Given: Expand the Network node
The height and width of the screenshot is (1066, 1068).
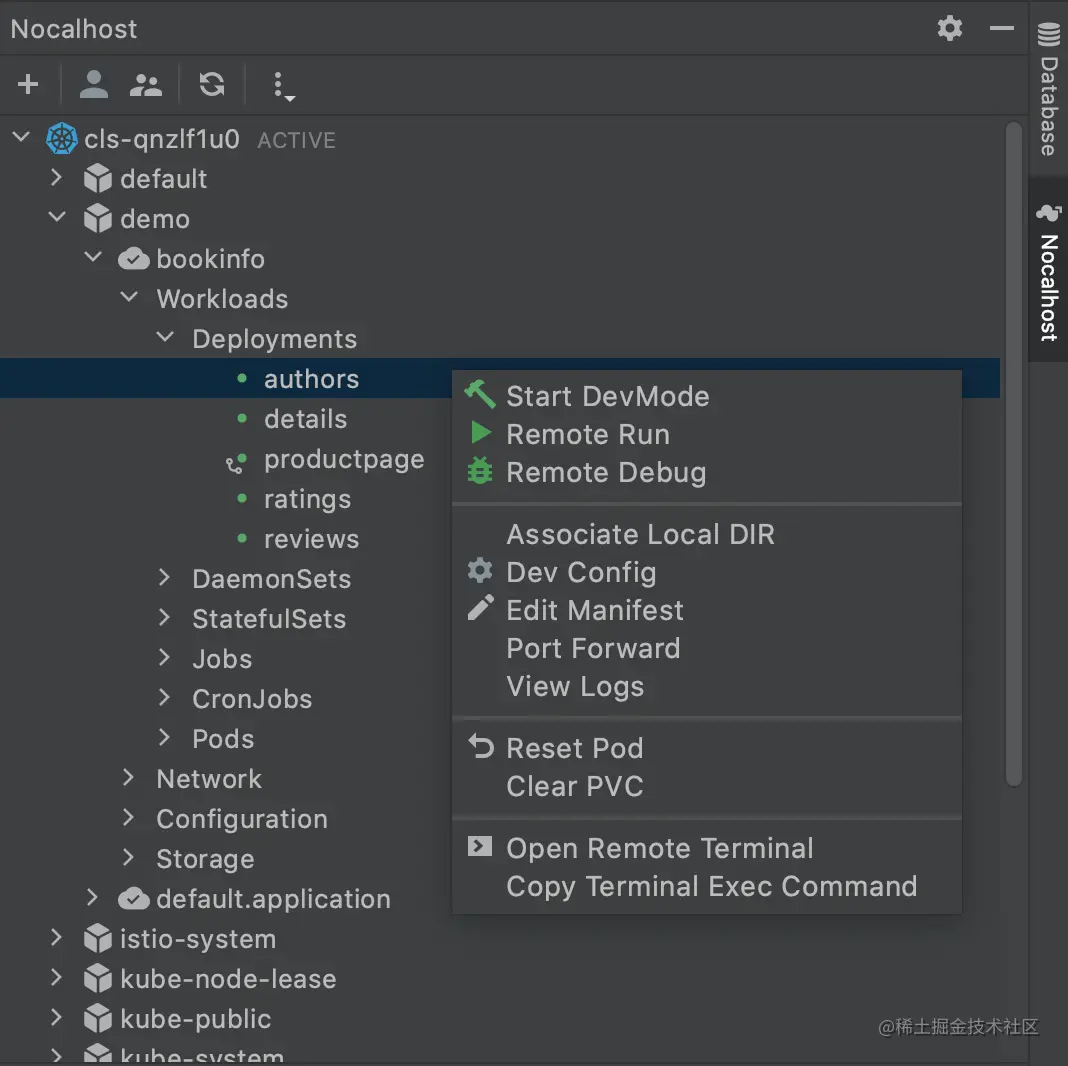Looking at the screenshot, I should (128, 778).
